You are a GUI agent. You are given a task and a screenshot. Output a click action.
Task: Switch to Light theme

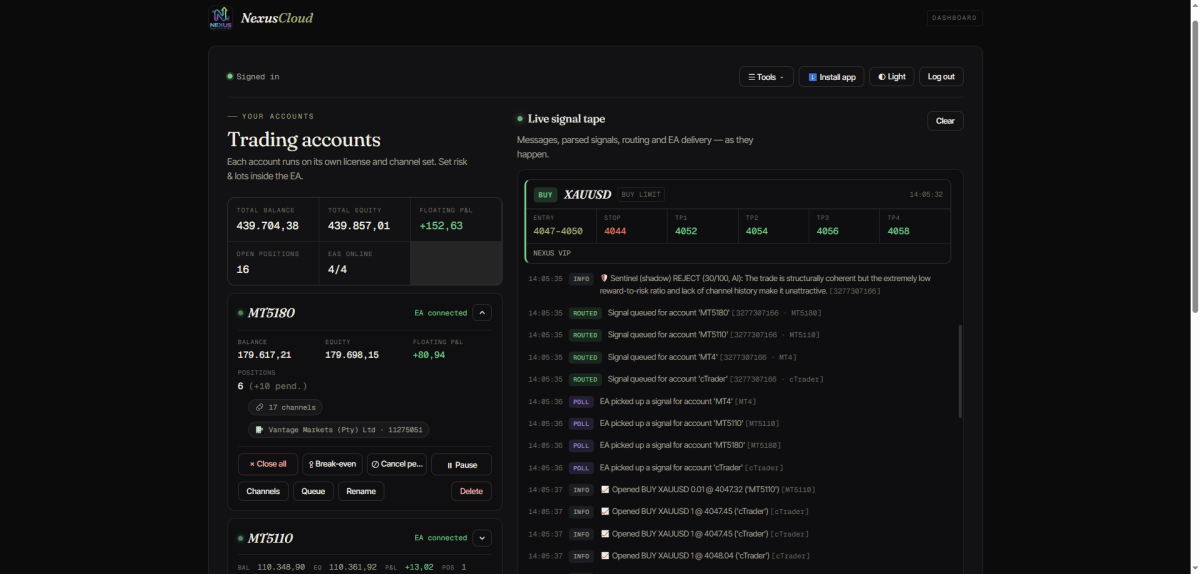(891, 77)
